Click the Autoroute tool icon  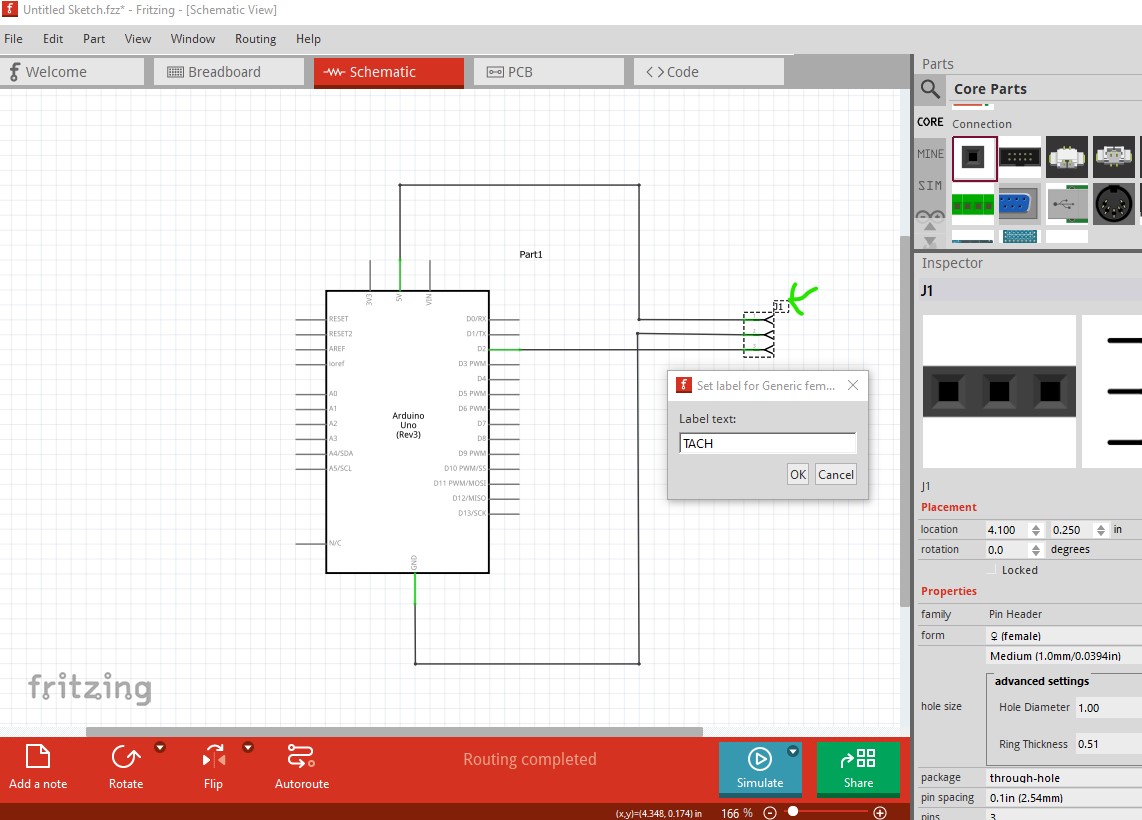click(301, 757)
